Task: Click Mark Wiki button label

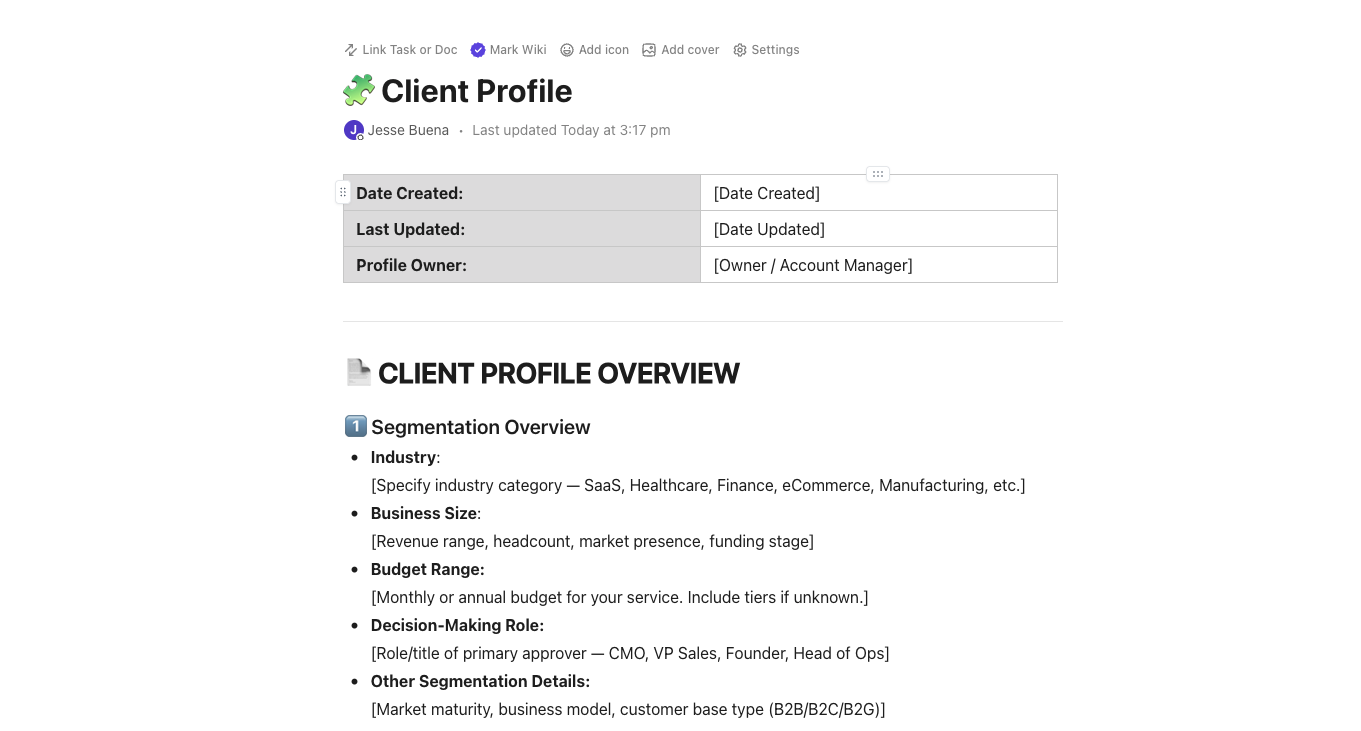Action: pyautogui.click(x=518, y=50)
